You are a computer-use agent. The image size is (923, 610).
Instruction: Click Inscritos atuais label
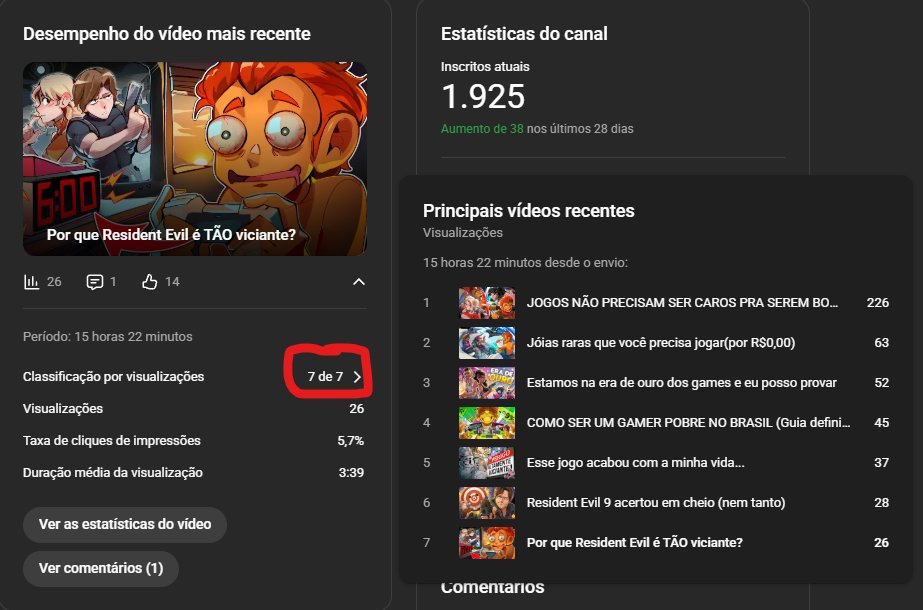[x=485, y=67]
